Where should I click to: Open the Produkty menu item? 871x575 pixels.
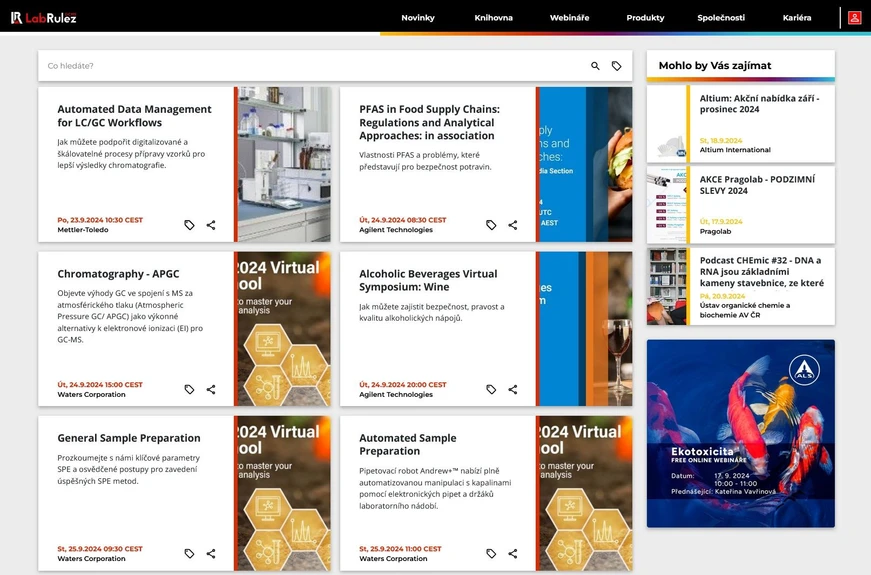click(645, 18)
